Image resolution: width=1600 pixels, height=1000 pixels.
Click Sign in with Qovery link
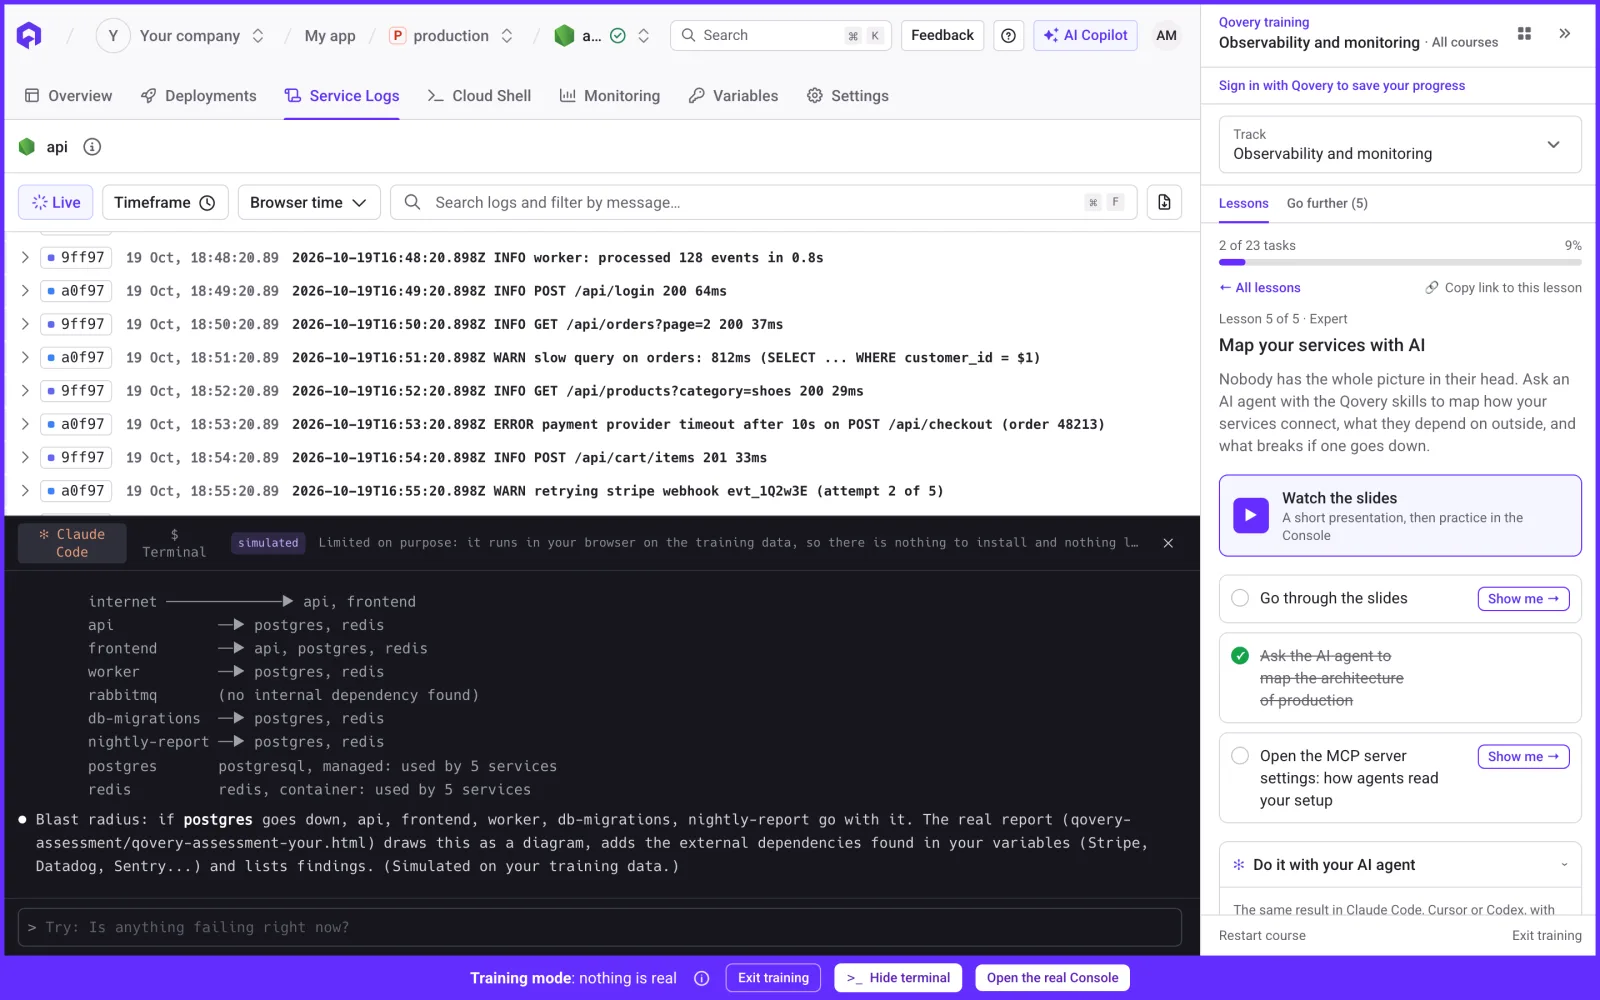[1341, 86]
